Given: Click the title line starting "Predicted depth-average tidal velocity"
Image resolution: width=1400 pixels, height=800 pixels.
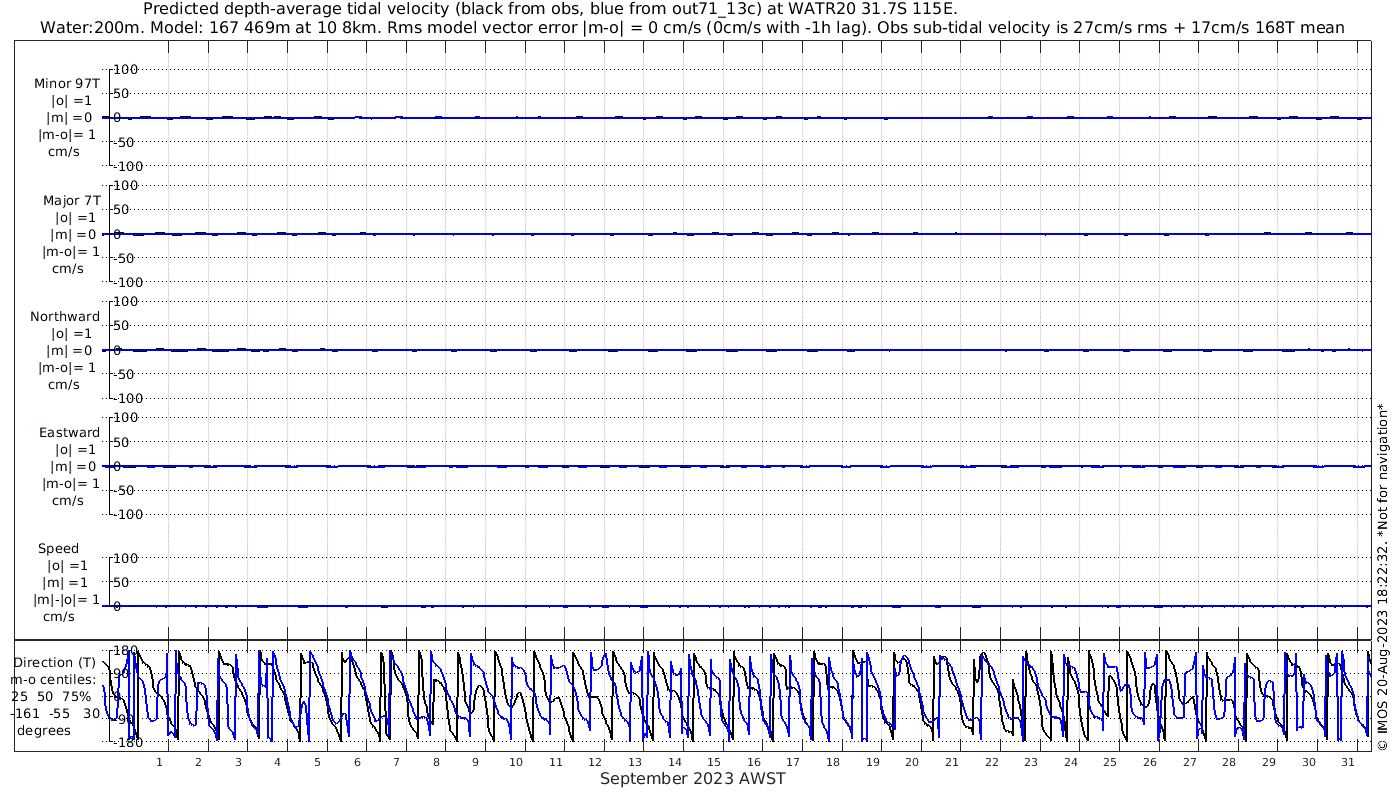Looking at the screenshot, I should 550,9.
